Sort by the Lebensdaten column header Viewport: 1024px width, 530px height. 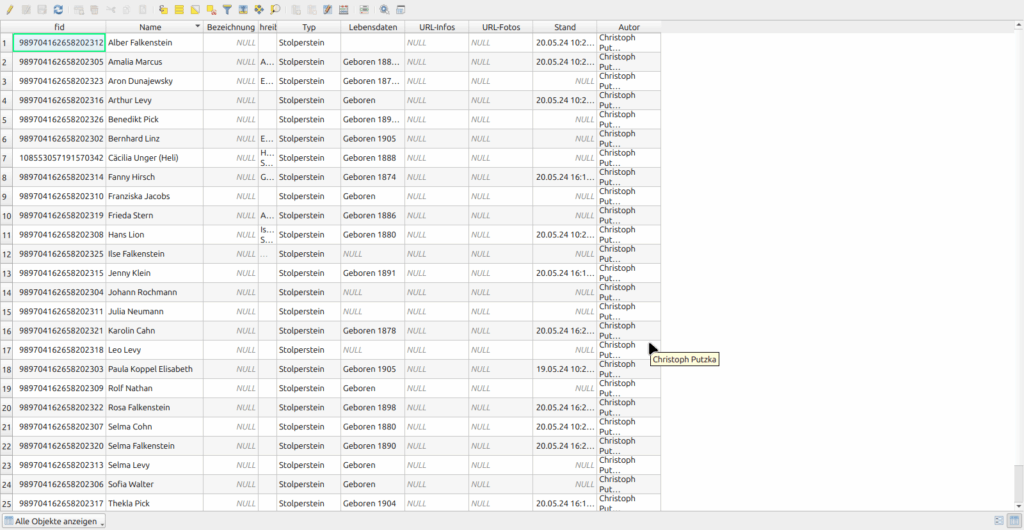372,27
